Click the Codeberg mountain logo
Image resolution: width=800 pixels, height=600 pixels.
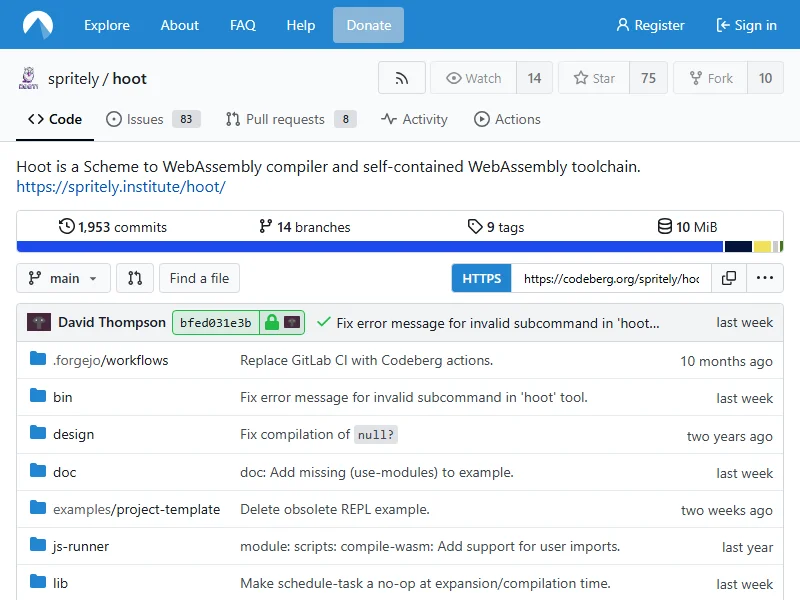click(39, 25)
